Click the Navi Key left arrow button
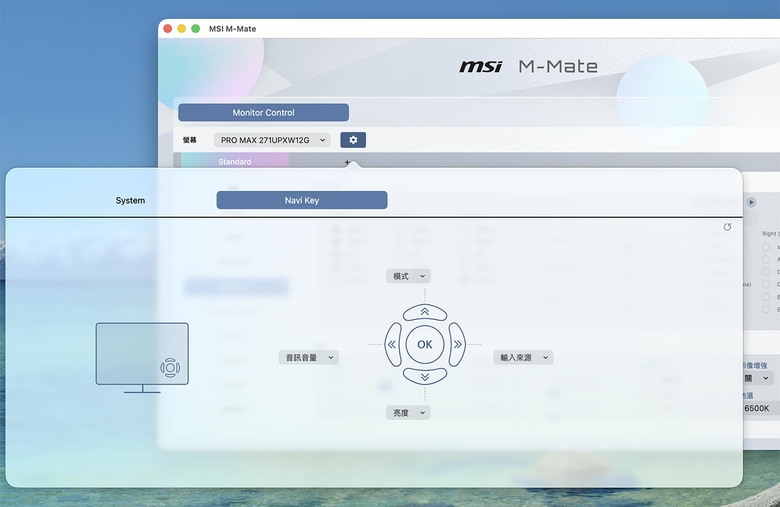Viewport: 780px width, 507px height. [392, 344]
